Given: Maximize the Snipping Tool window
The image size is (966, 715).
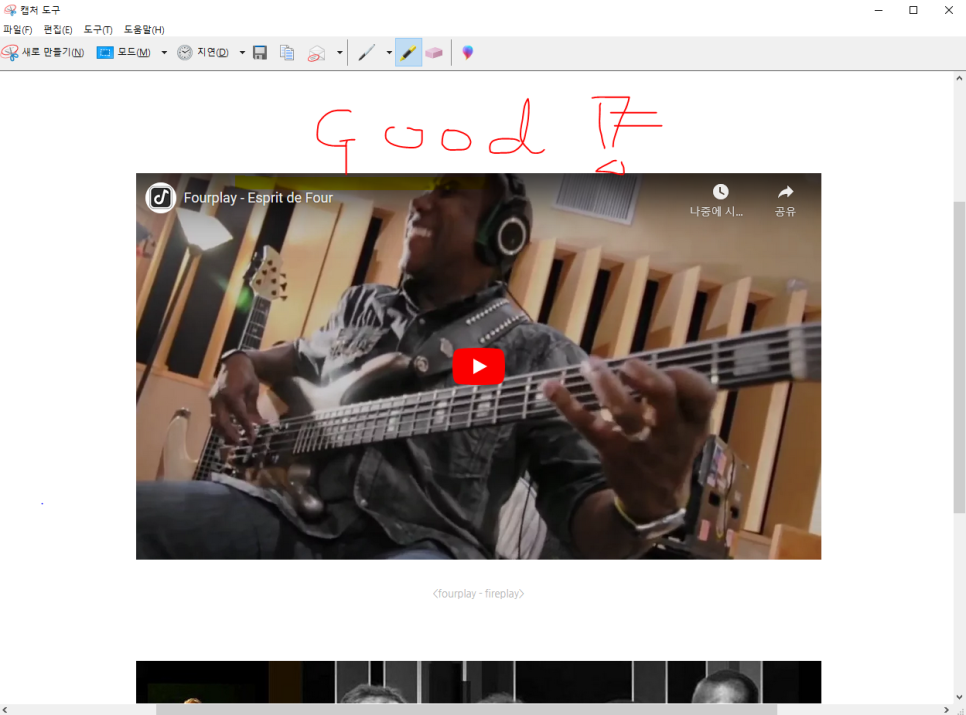Looking at the screenshot, I should [913, 10].
